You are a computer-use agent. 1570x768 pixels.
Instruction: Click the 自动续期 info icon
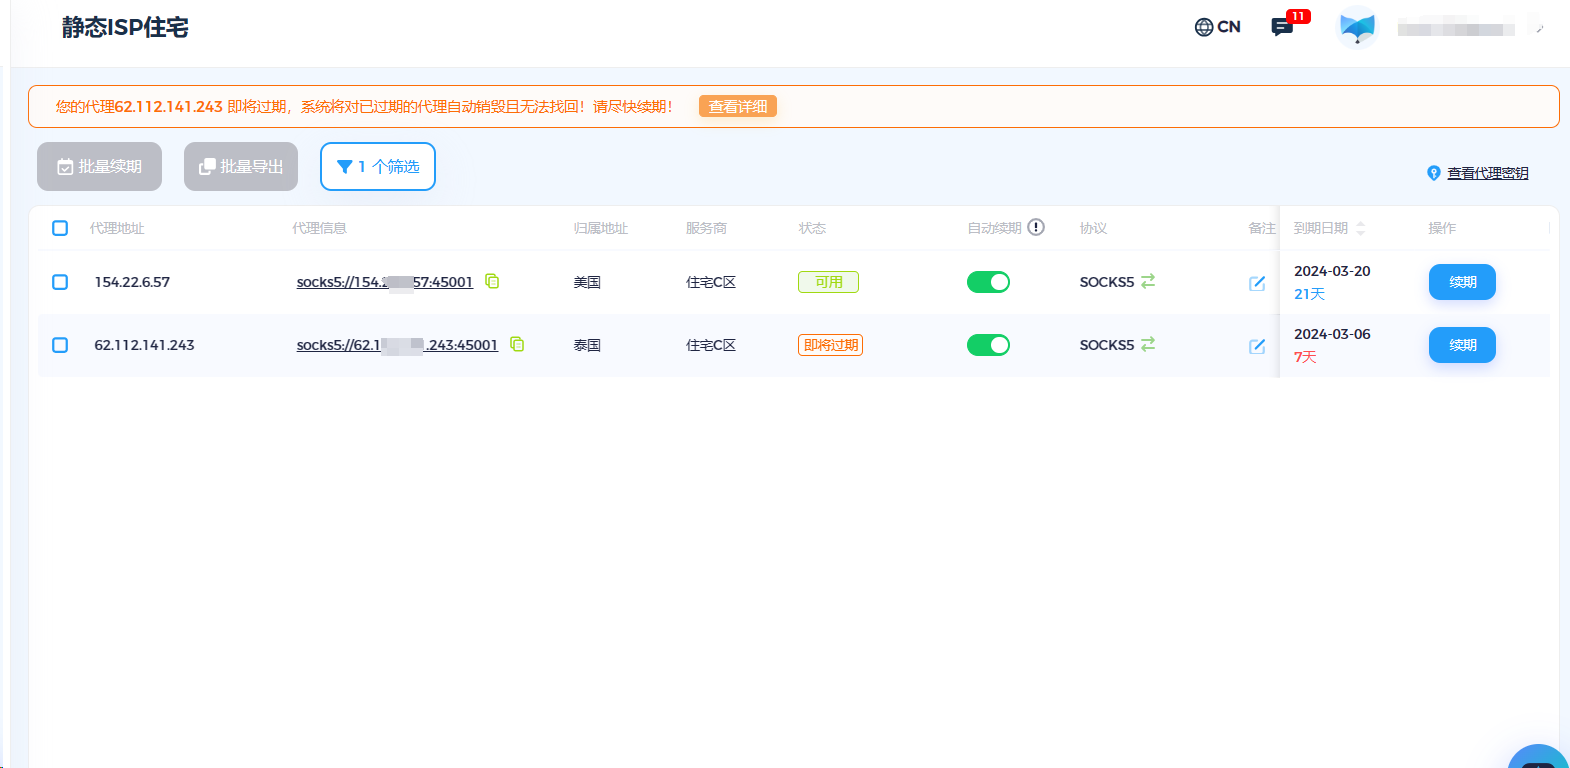coord(1036,227)
